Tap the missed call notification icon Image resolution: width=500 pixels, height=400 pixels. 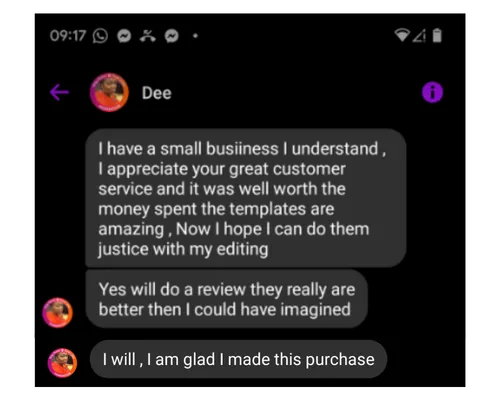[148, 36]
